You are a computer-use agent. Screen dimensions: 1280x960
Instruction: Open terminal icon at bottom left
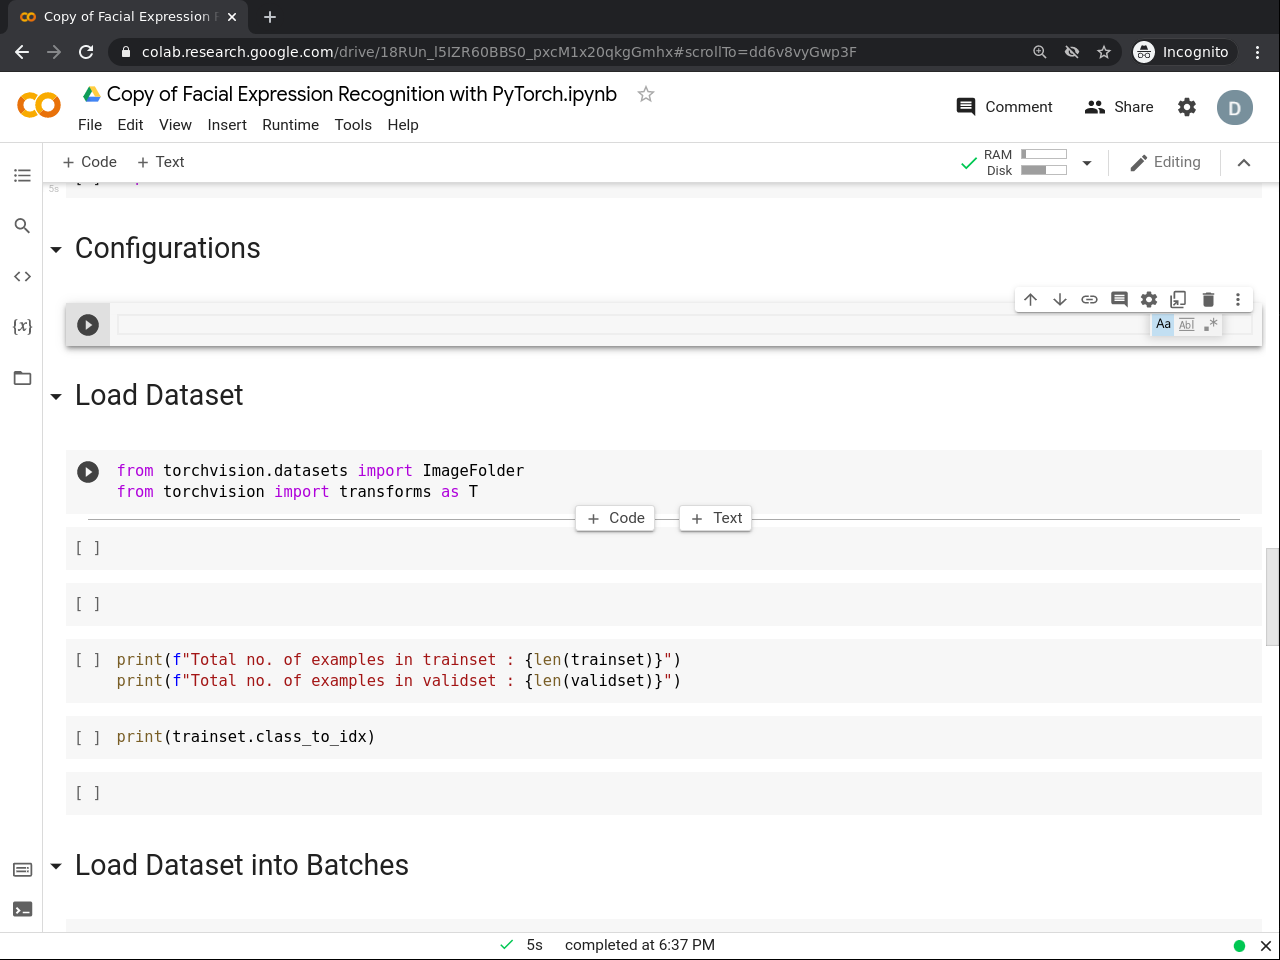(x=22, y=909)
